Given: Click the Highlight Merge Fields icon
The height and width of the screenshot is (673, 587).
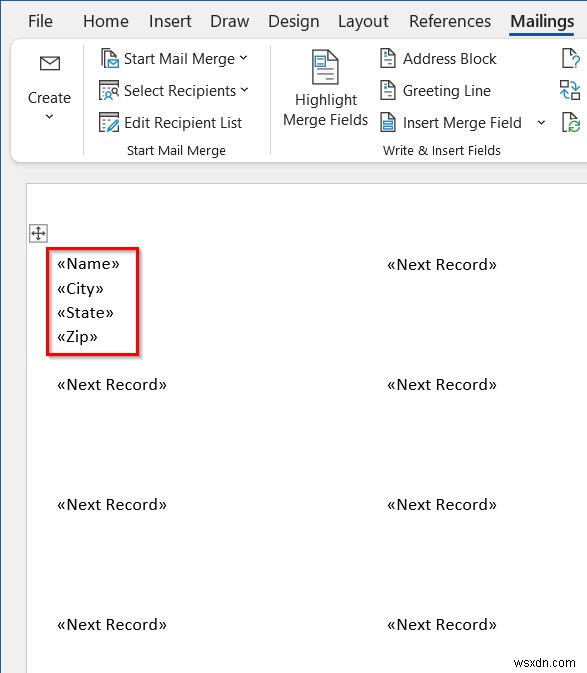Looking at the screenshot, I should click(325, 67).
